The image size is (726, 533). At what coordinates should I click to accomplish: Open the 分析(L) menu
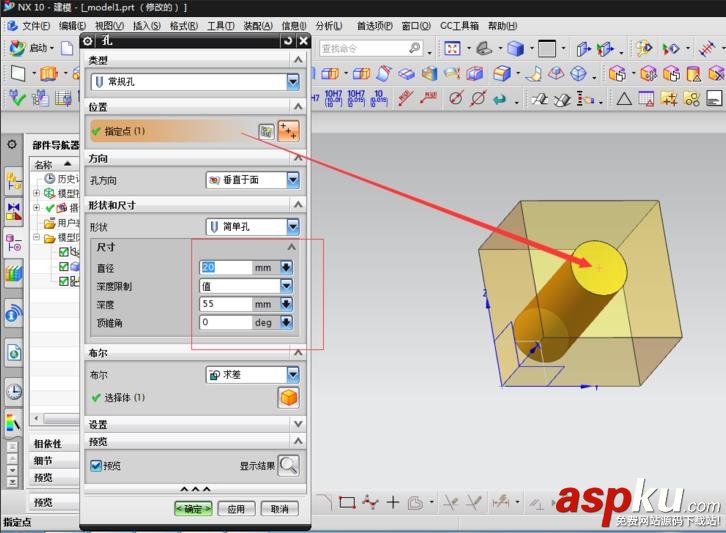point(329,26)
